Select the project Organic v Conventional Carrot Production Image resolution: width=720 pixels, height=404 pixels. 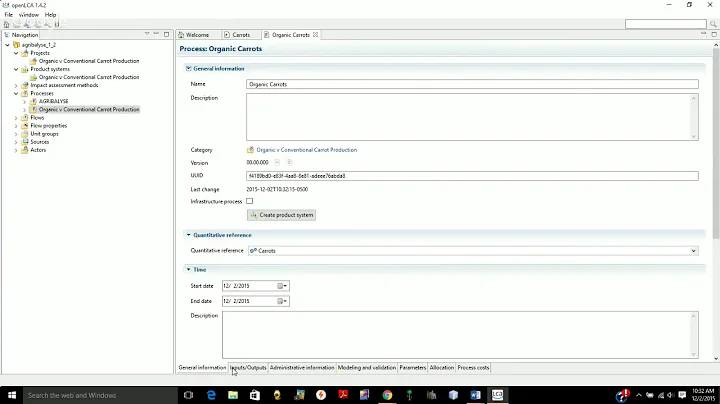click(89, 61)
